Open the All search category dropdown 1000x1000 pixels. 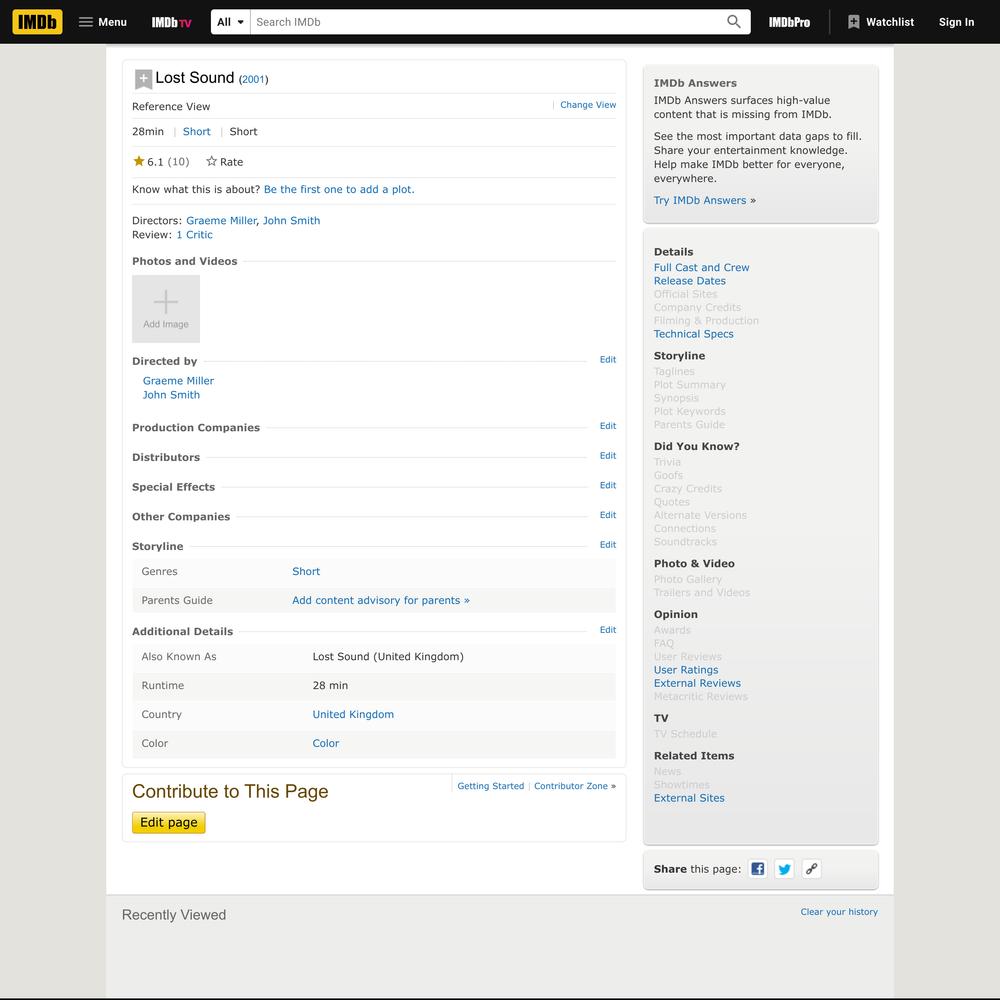pos(230,22)
